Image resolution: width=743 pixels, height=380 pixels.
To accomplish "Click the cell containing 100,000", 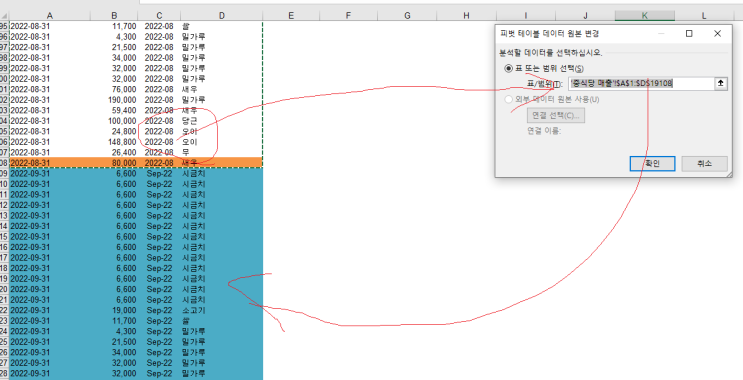I will (x=114, y=121).
